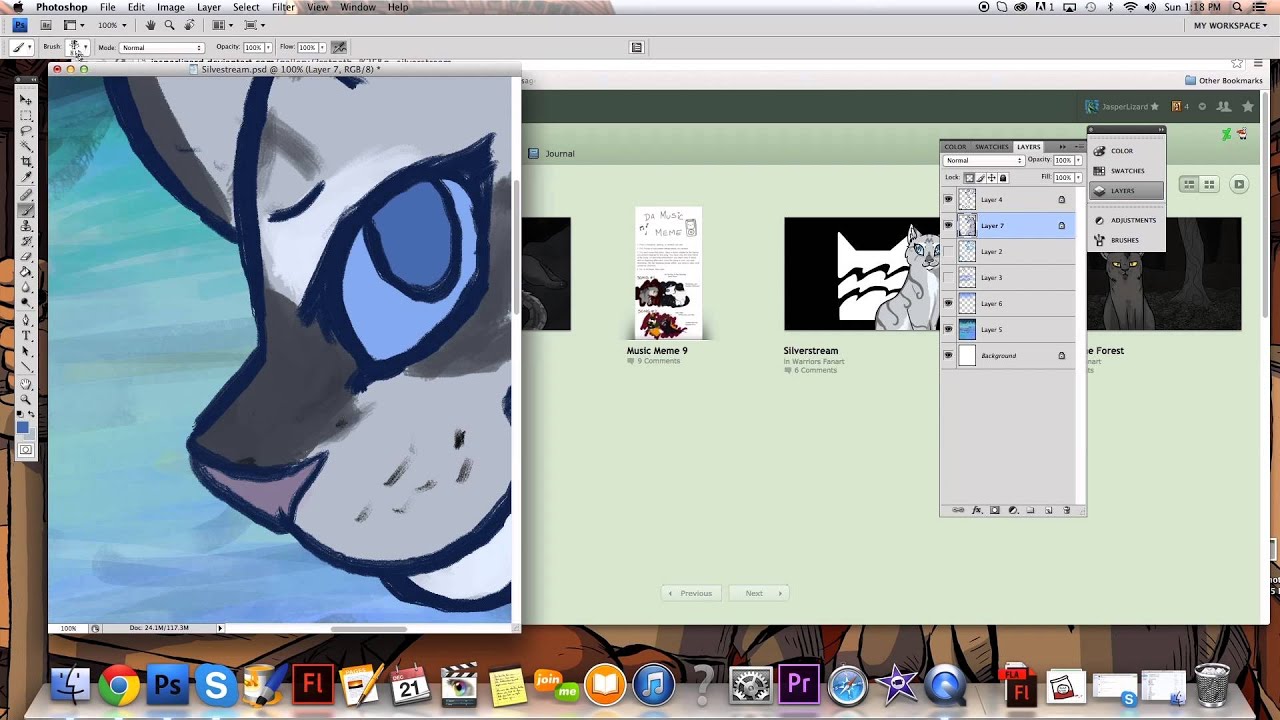Select the Pen tool

(26, 318)
